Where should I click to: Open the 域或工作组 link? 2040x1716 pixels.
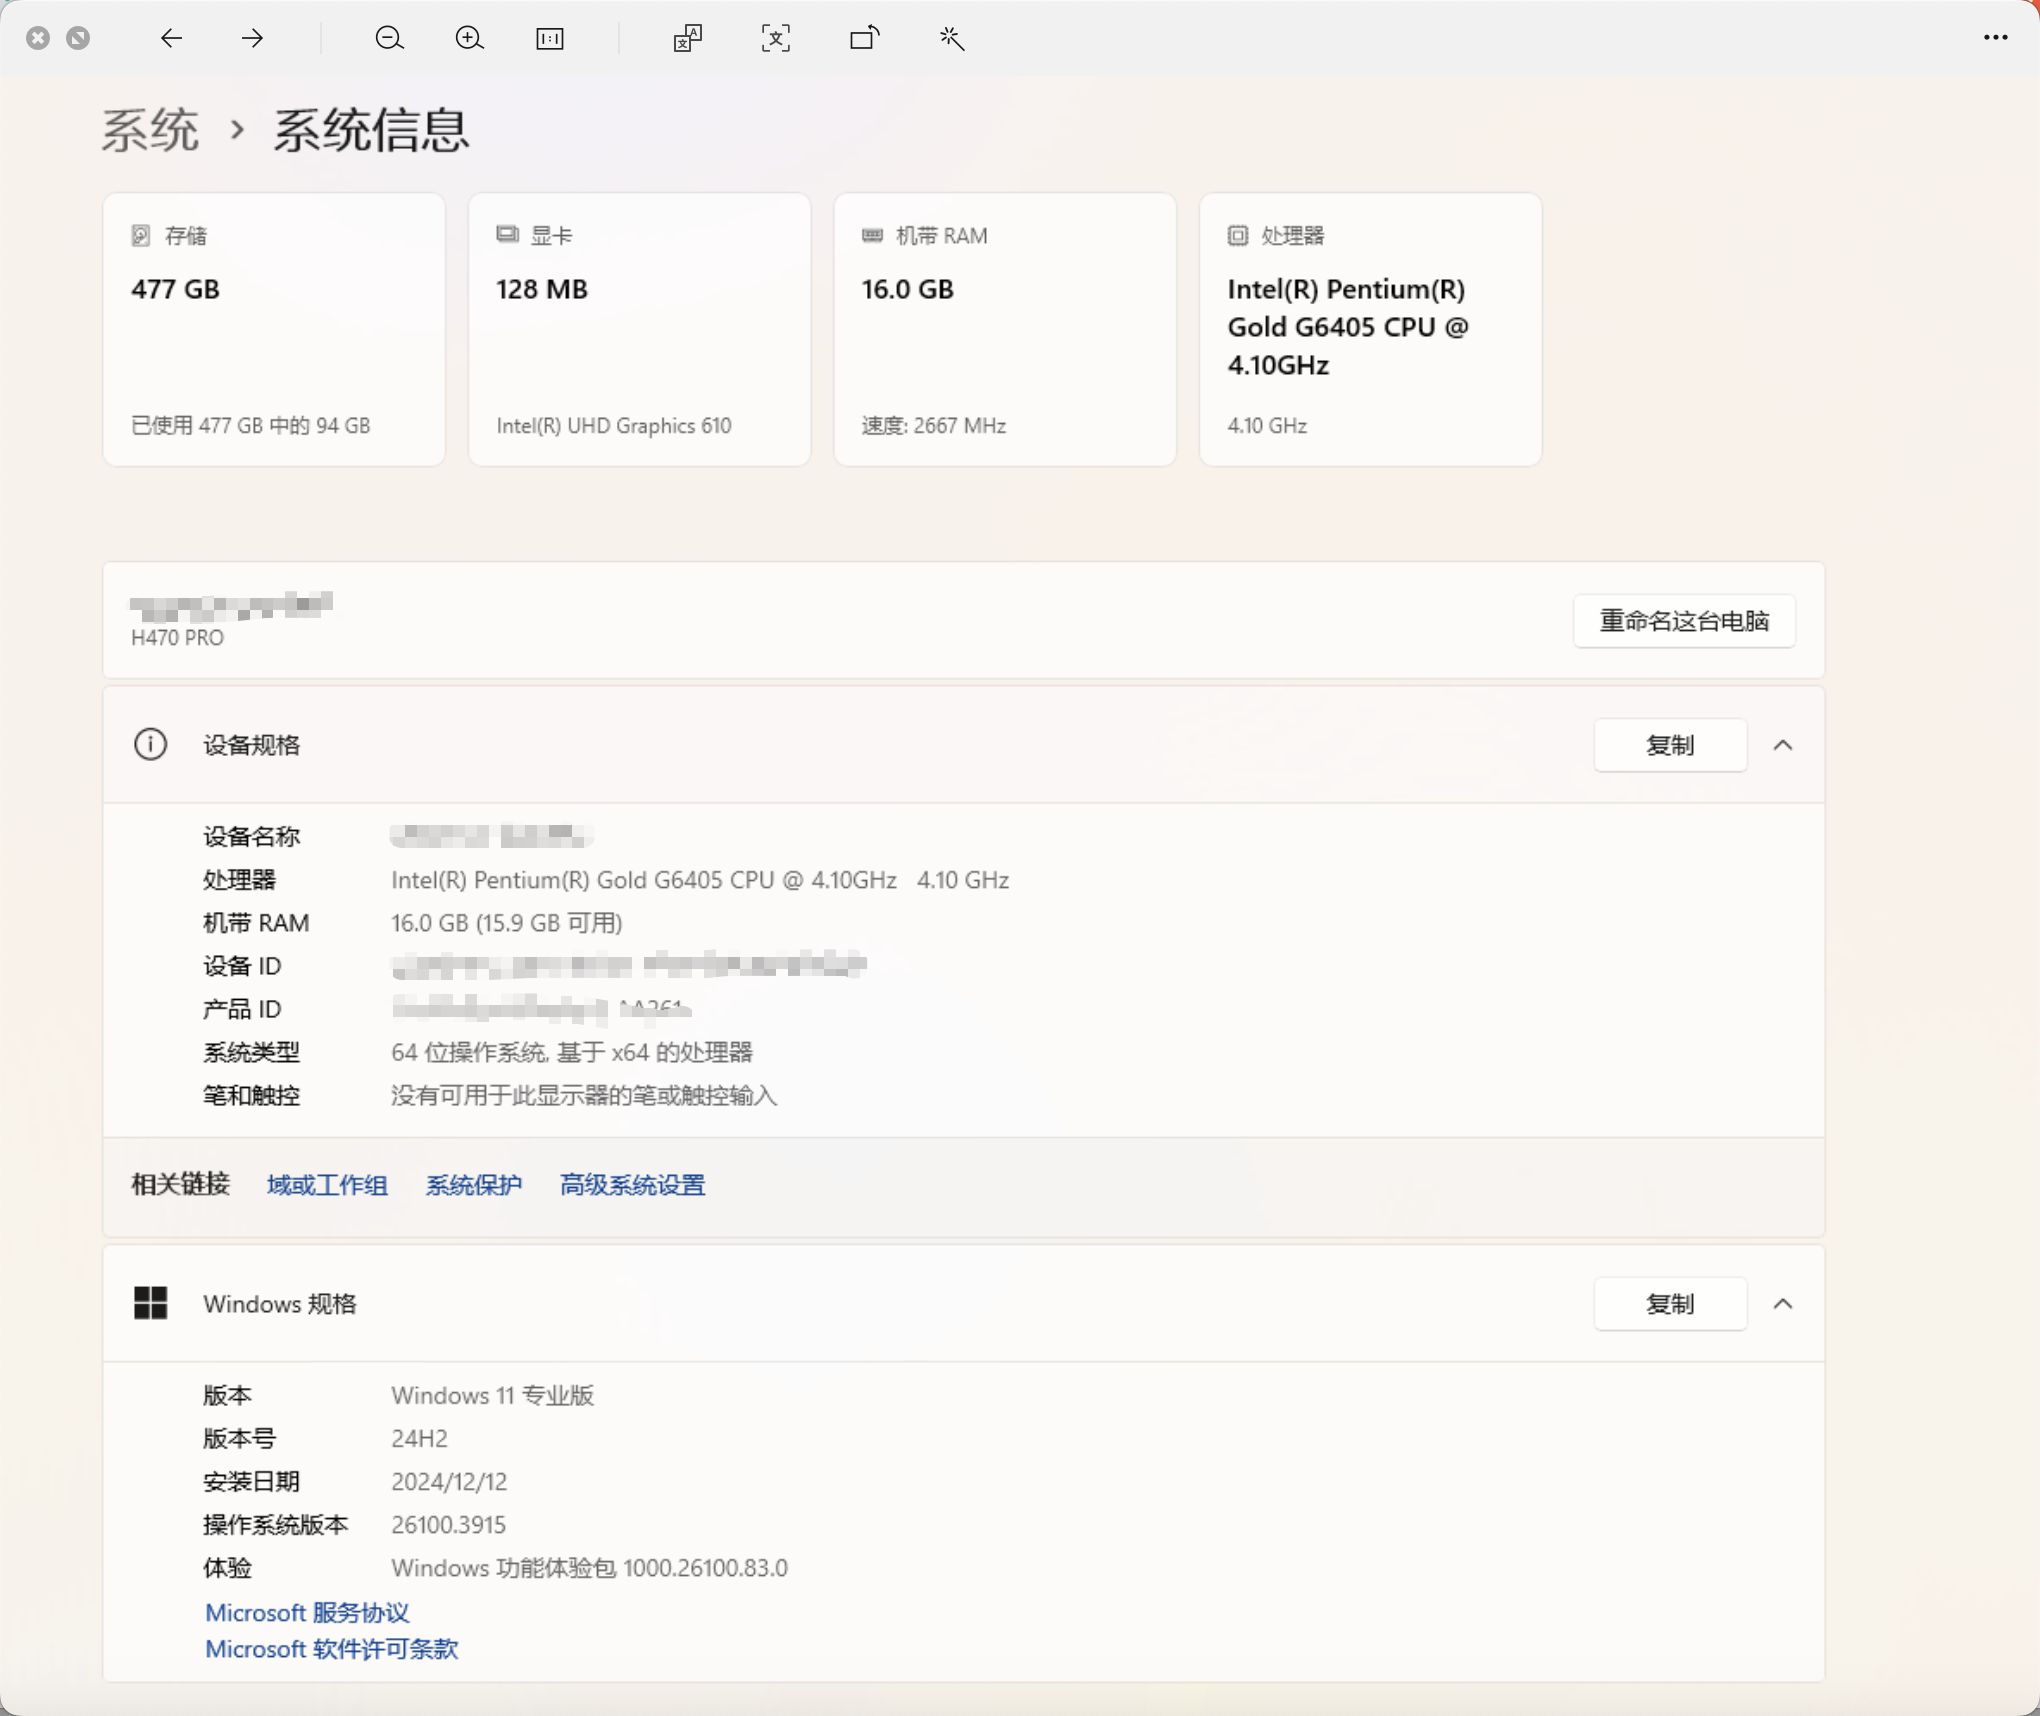(x=327, y=1185)
